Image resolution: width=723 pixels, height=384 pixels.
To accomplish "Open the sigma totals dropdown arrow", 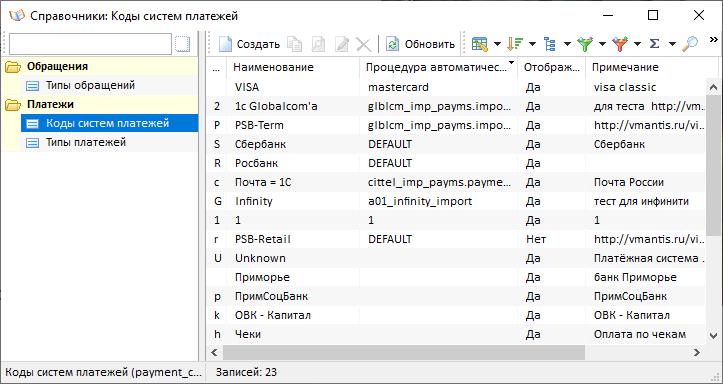I will coord(672,44).
